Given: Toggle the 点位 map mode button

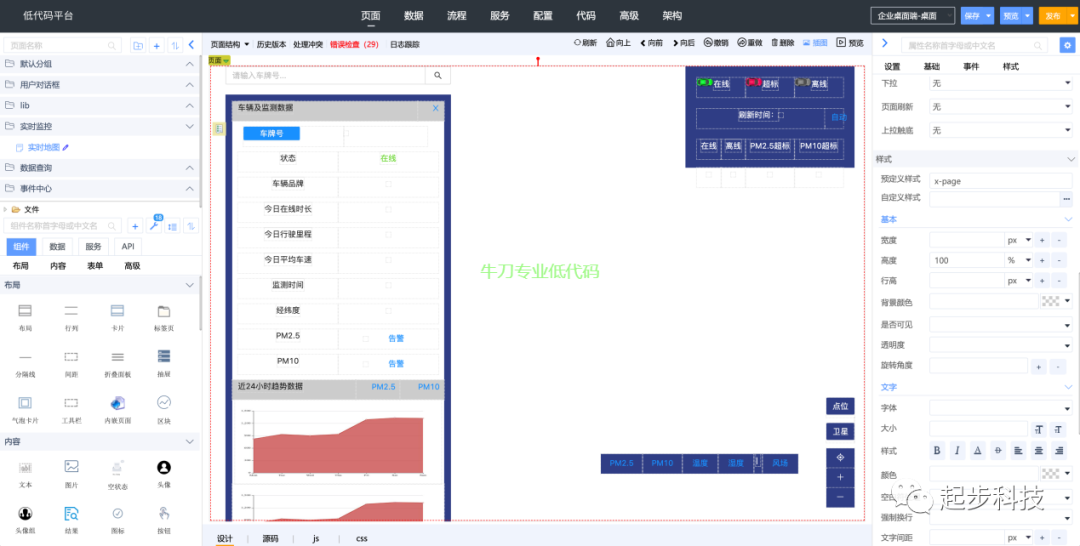Looking at the screenshot, I should click(x=840, y=406).
